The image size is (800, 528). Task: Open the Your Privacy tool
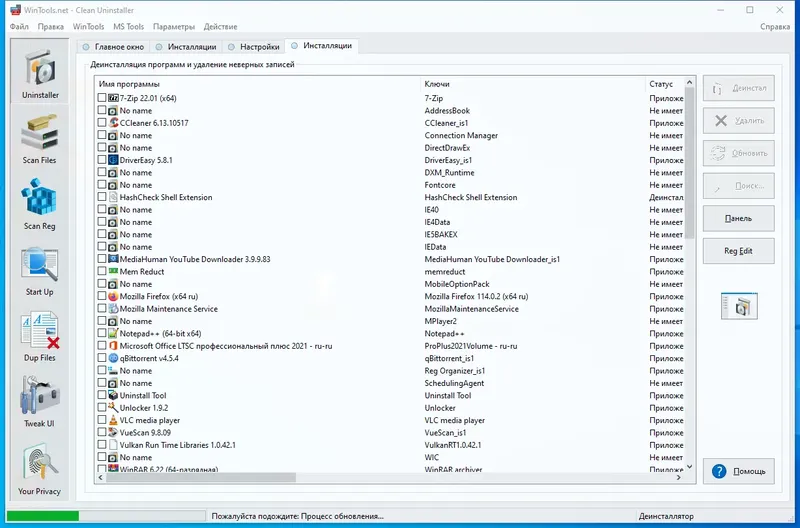39,469
